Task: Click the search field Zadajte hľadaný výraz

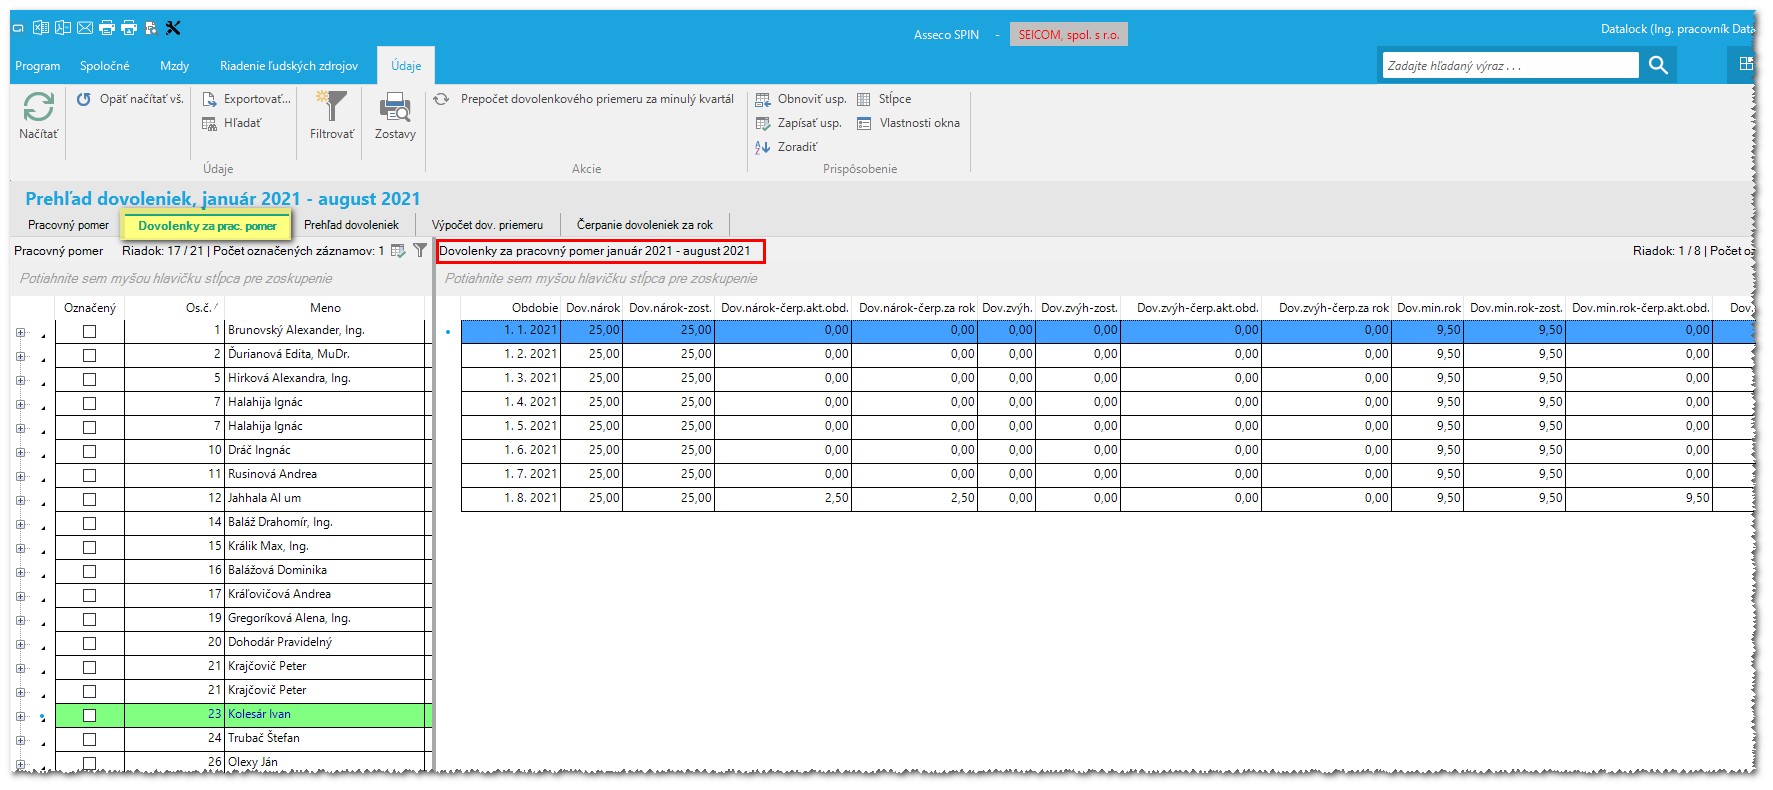Action: pos(1510,65)
